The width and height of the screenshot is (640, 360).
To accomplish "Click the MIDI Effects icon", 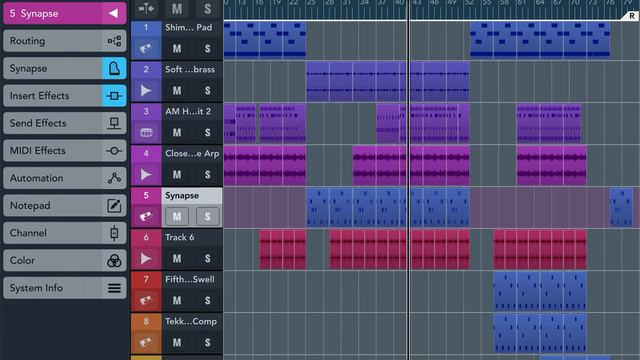I will pos(114,151).
